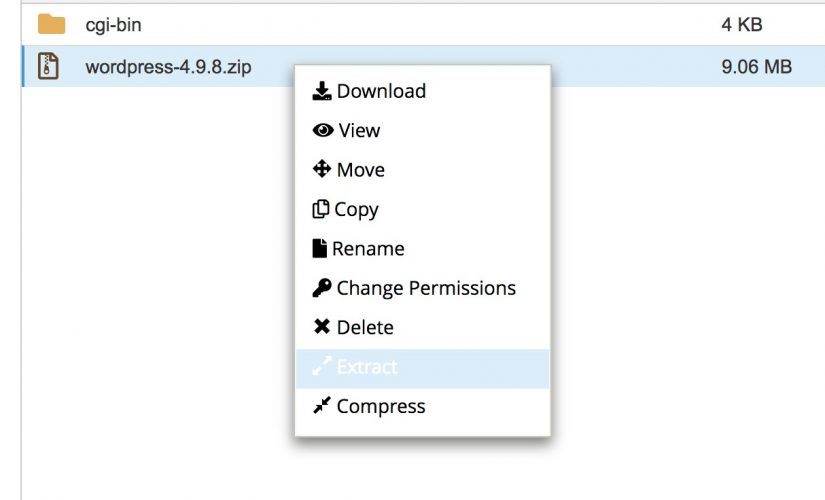Click the wordpress-4.9.8.zip file name
The image size is (825, 500).
pyautogui.click(x=168, y=67)
